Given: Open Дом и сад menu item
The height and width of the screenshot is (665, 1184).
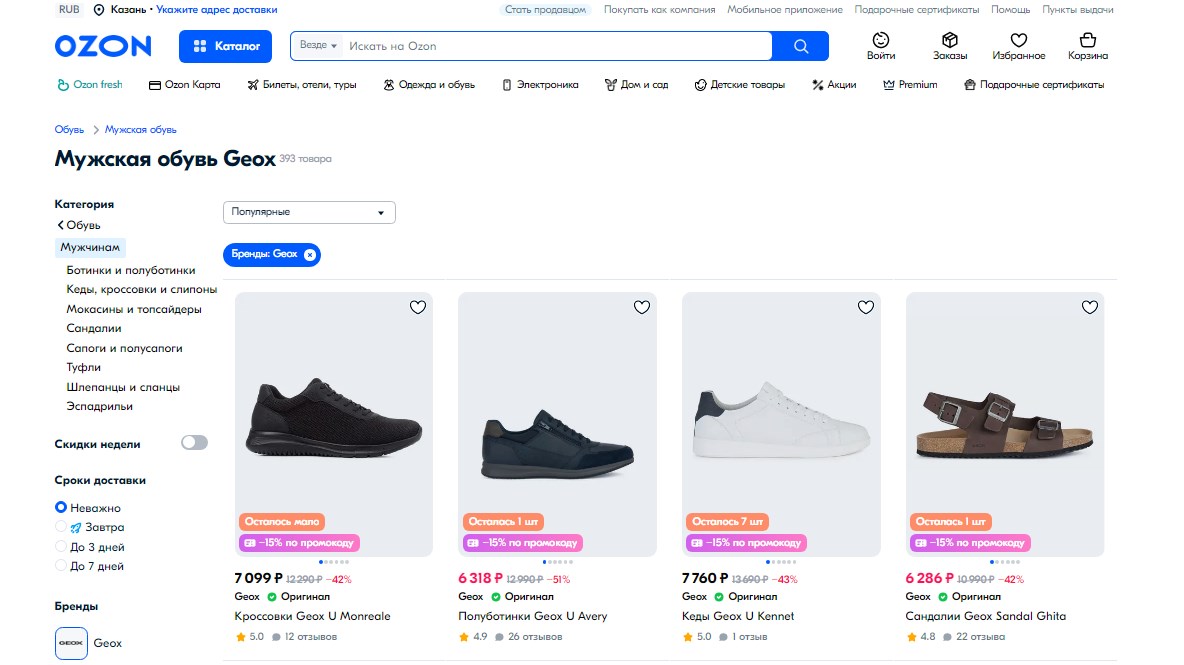Looking at the screenshot, I should click(x=636, y=85).
